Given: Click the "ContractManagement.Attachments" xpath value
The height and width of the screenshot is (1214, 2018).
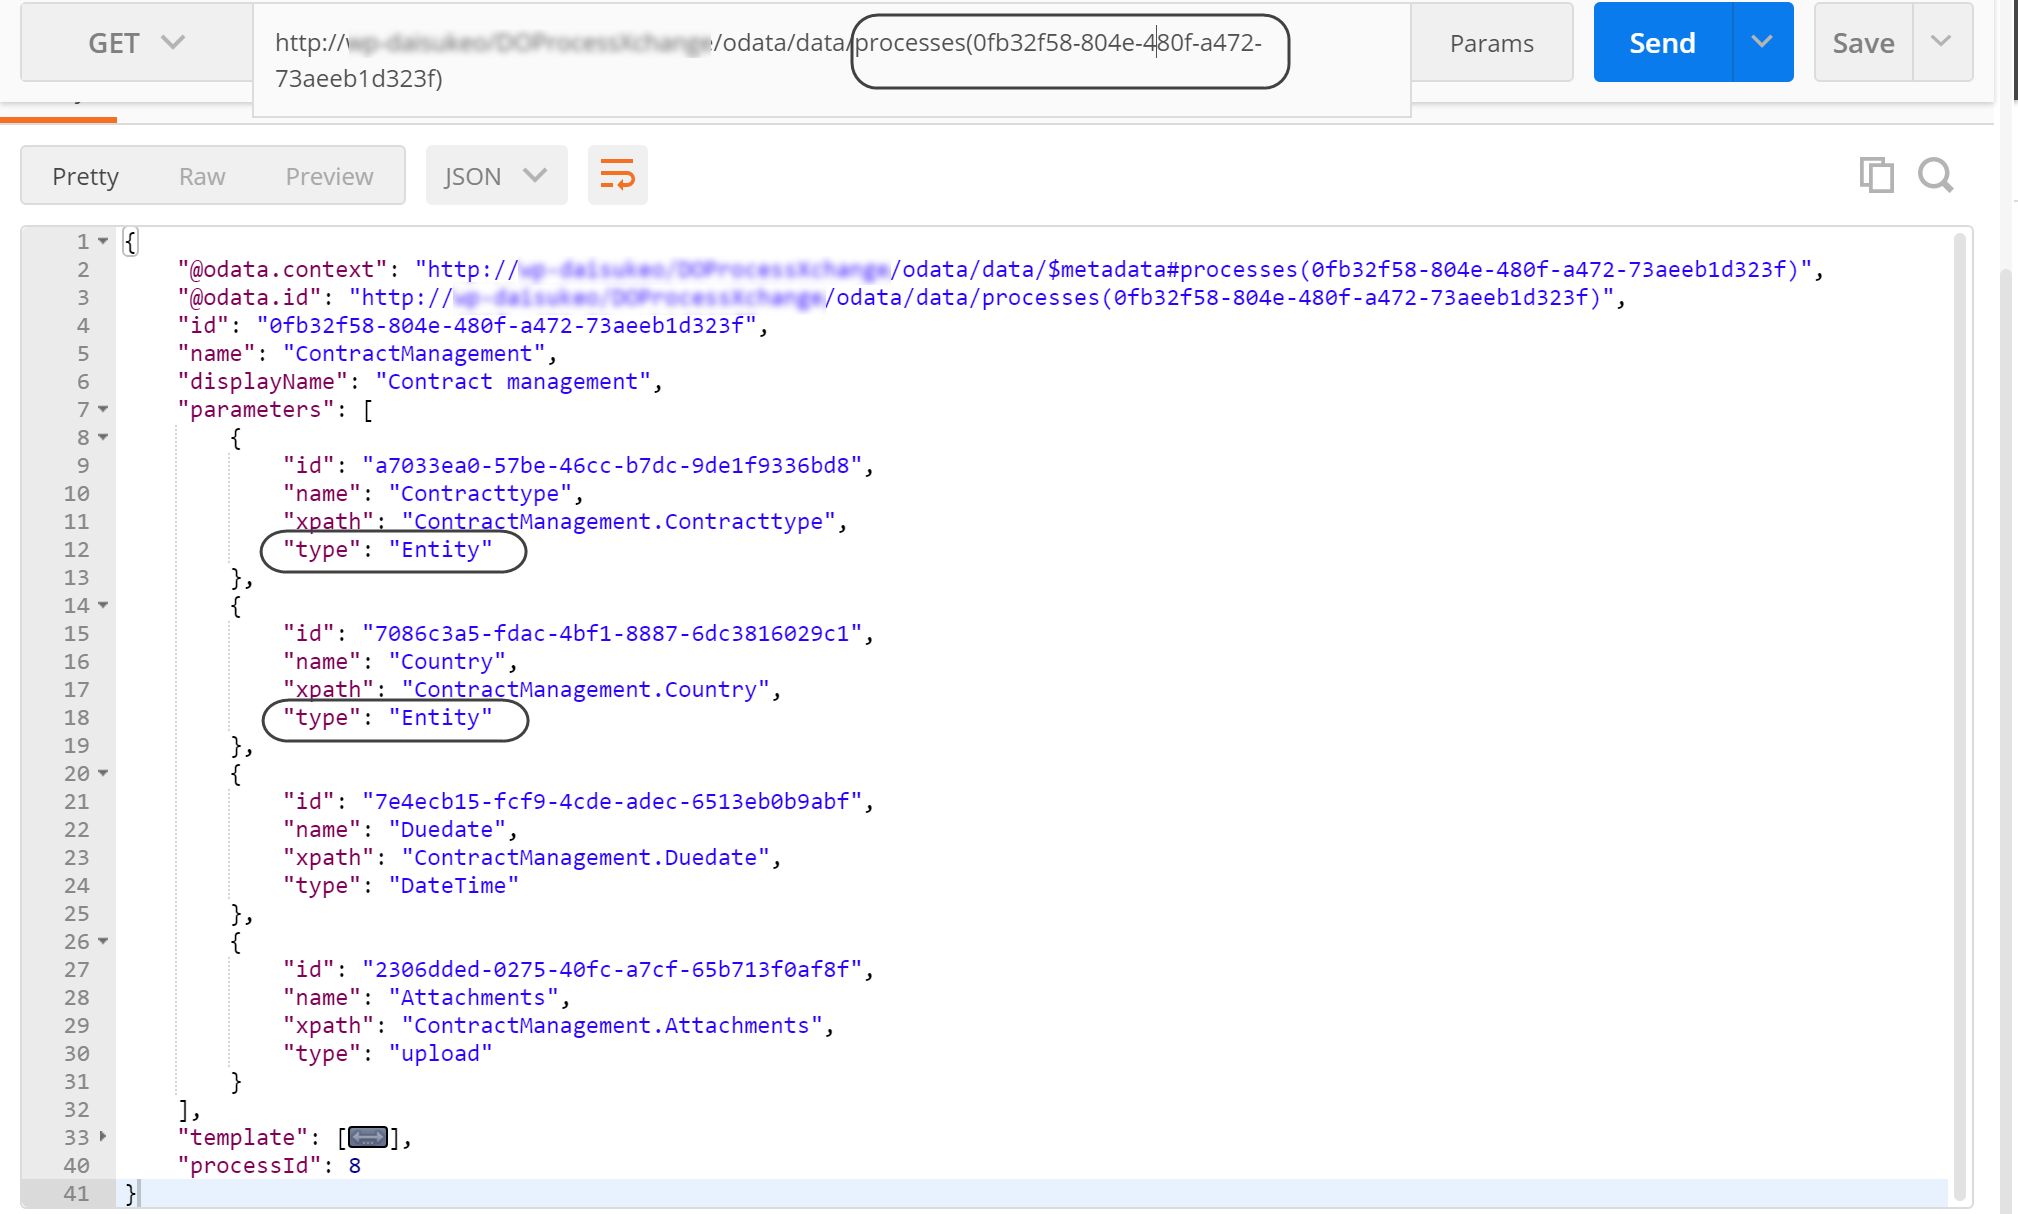Looking at the screenshot, I should [612, 1025].
